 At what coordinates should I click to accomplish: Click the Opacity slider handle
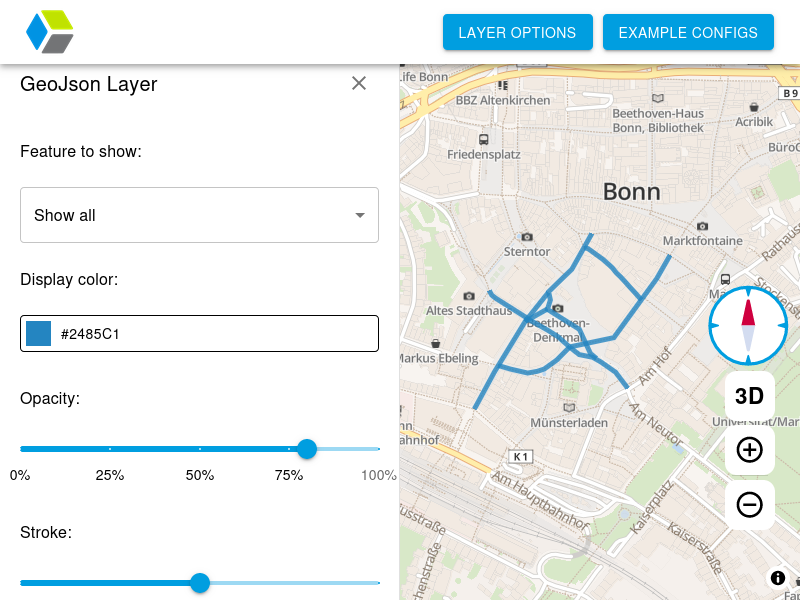307,449
